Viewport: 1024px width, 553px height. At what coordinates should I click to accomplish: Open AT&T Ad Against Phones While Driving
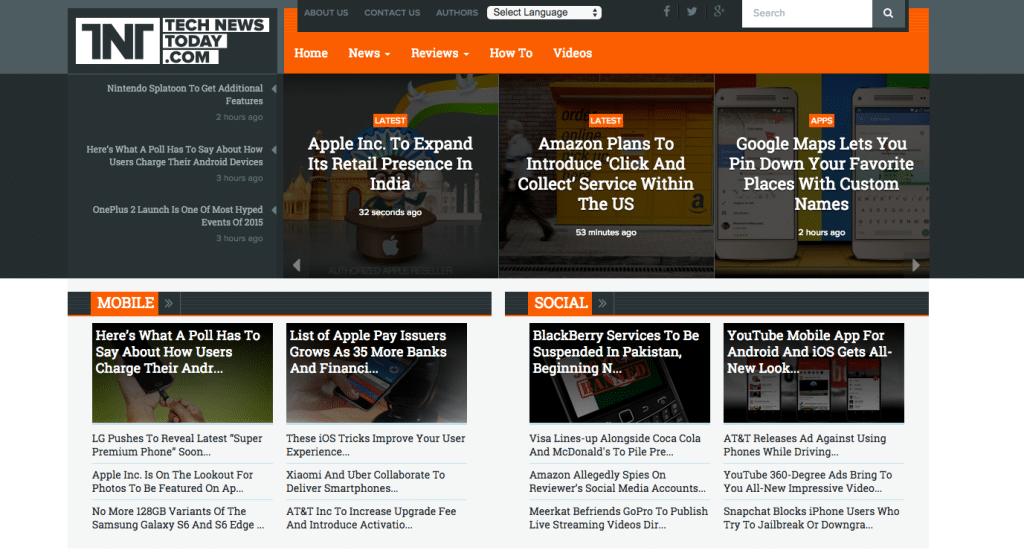(x=805, y=445)
